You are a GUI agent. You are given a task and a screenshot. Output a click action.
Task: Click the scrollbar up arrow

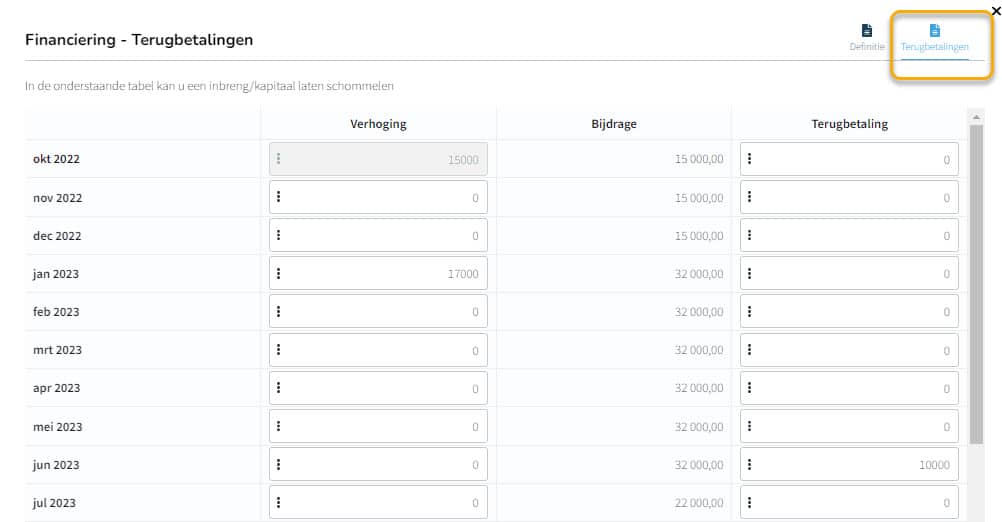[x=976, y=118]
